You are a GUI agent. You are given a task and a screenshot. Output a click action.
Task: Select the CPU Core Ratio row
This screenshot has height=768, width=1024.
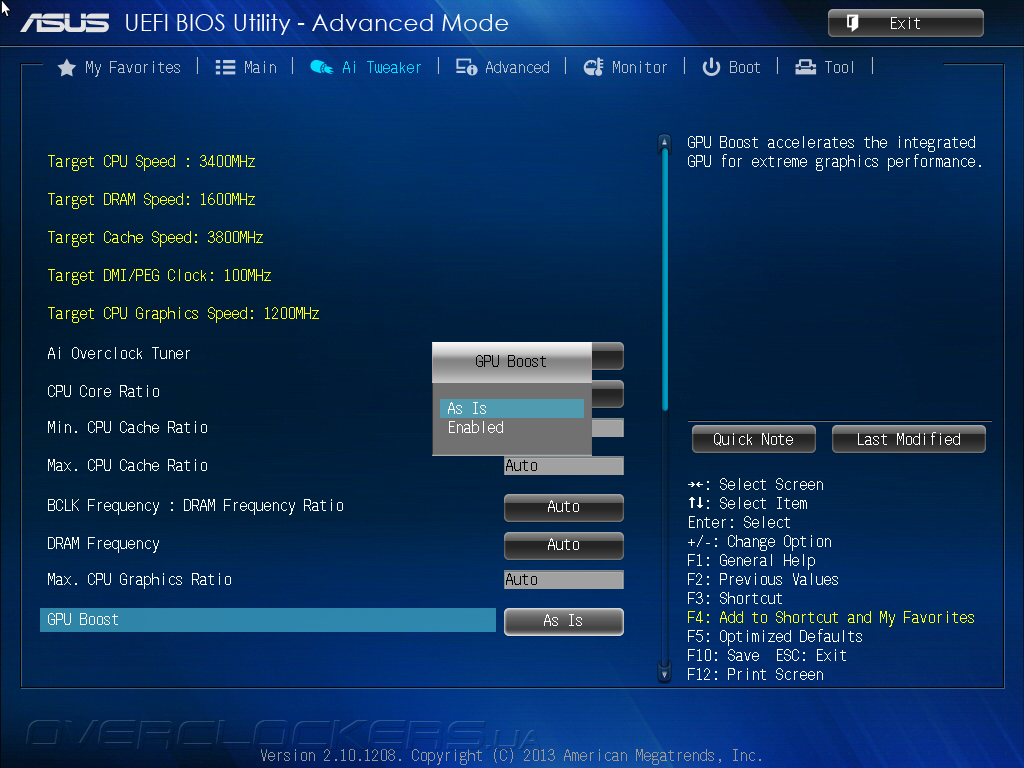pyautogui.click(x=103, y=391)
